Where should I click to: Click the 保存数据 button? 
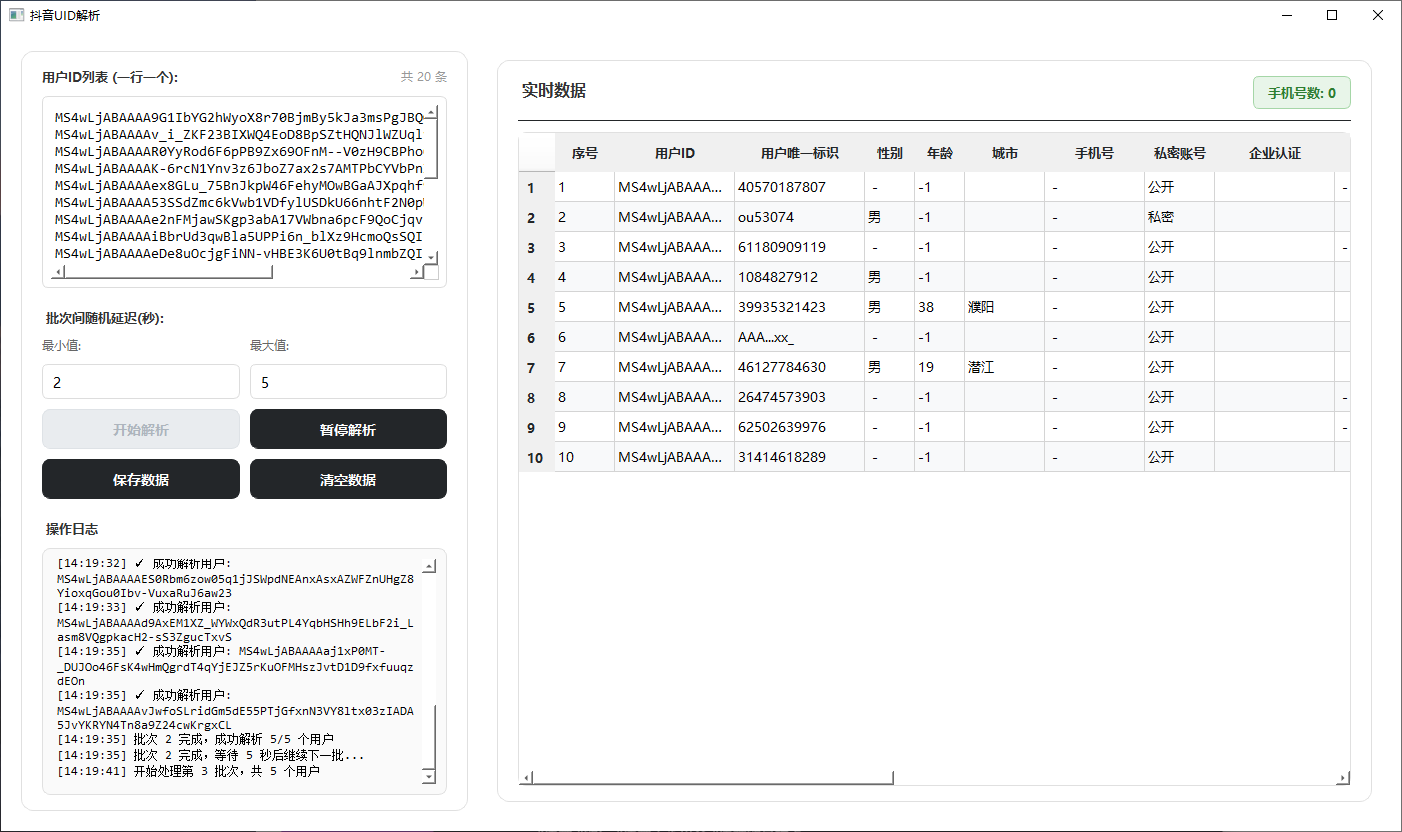pos(141,479)
